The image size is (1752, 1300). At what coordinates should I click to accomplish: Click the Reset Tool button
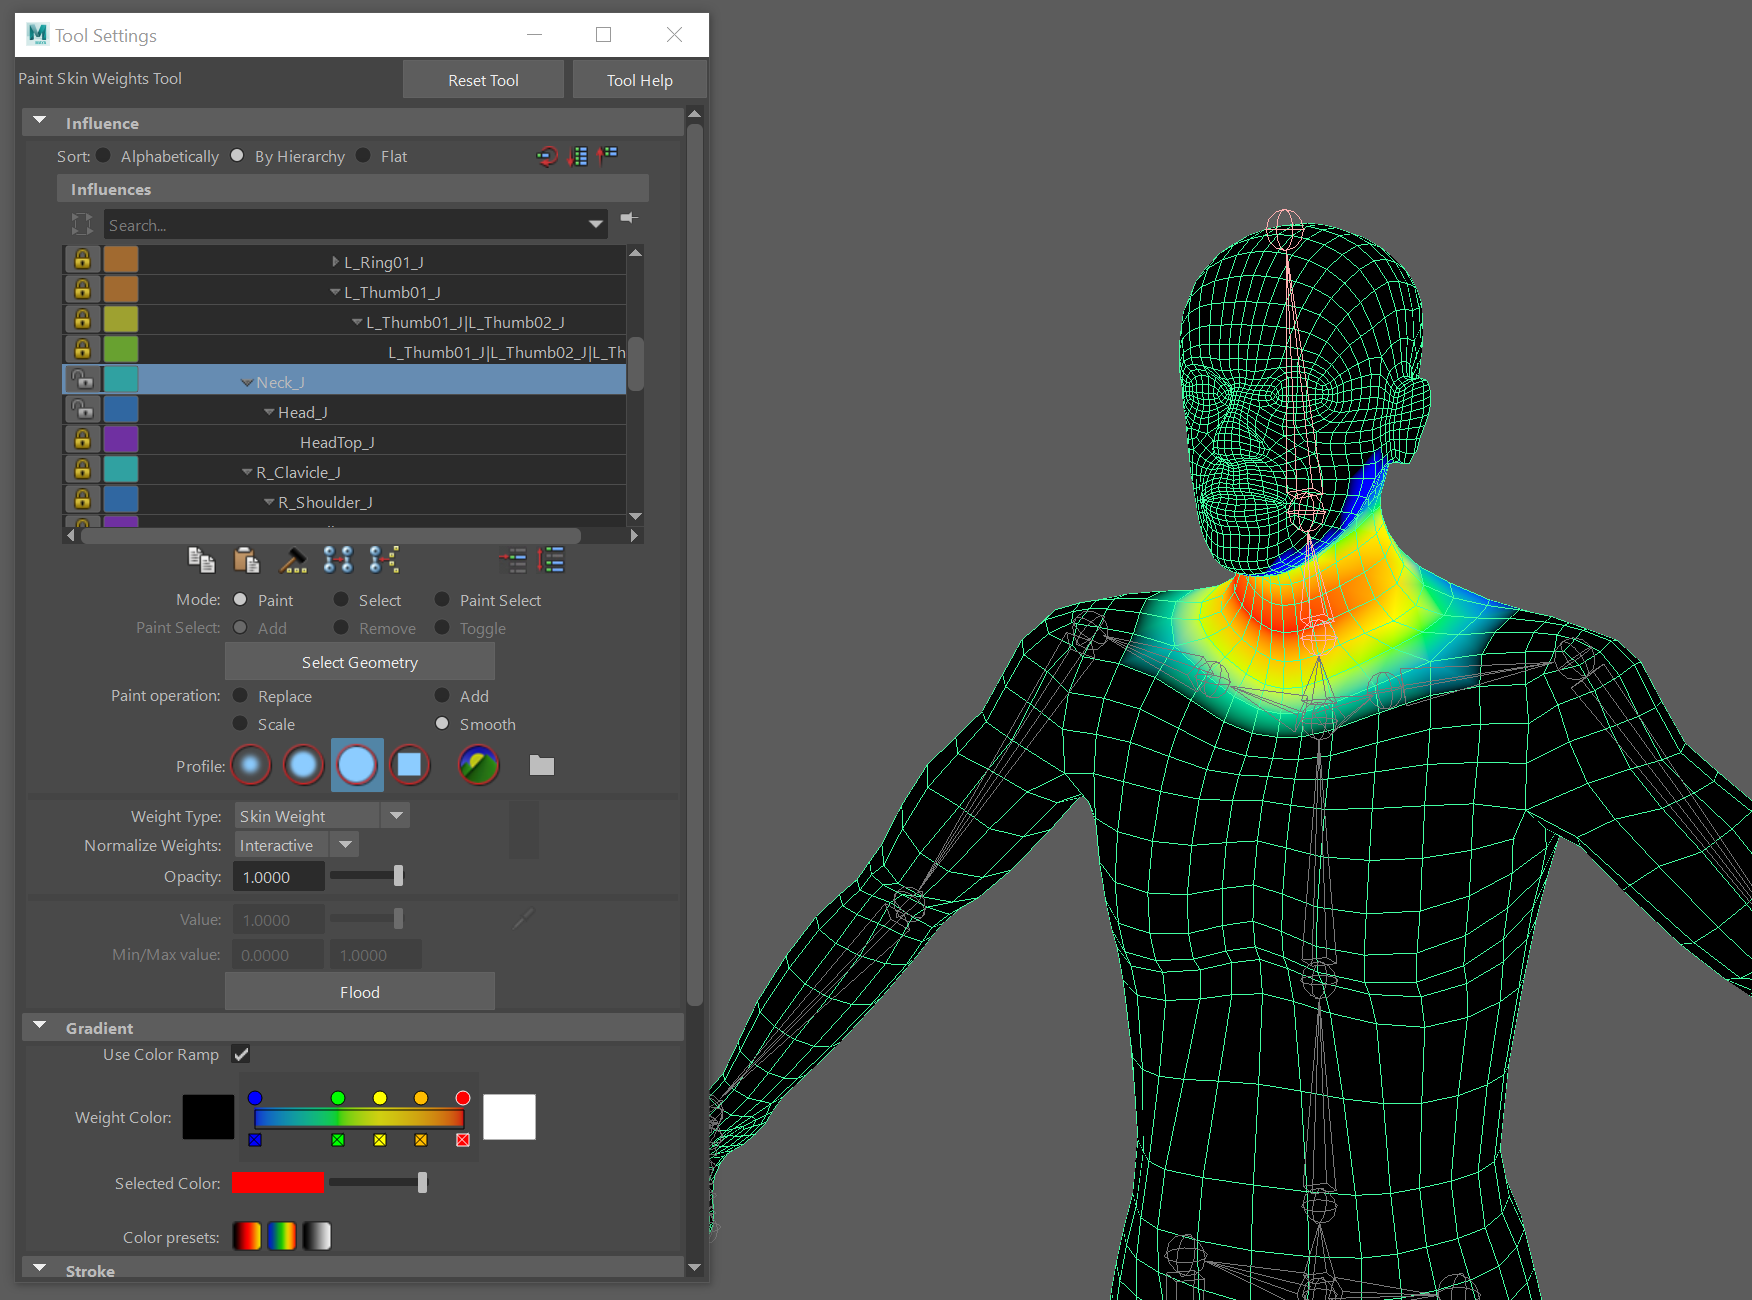pos(483,80)
